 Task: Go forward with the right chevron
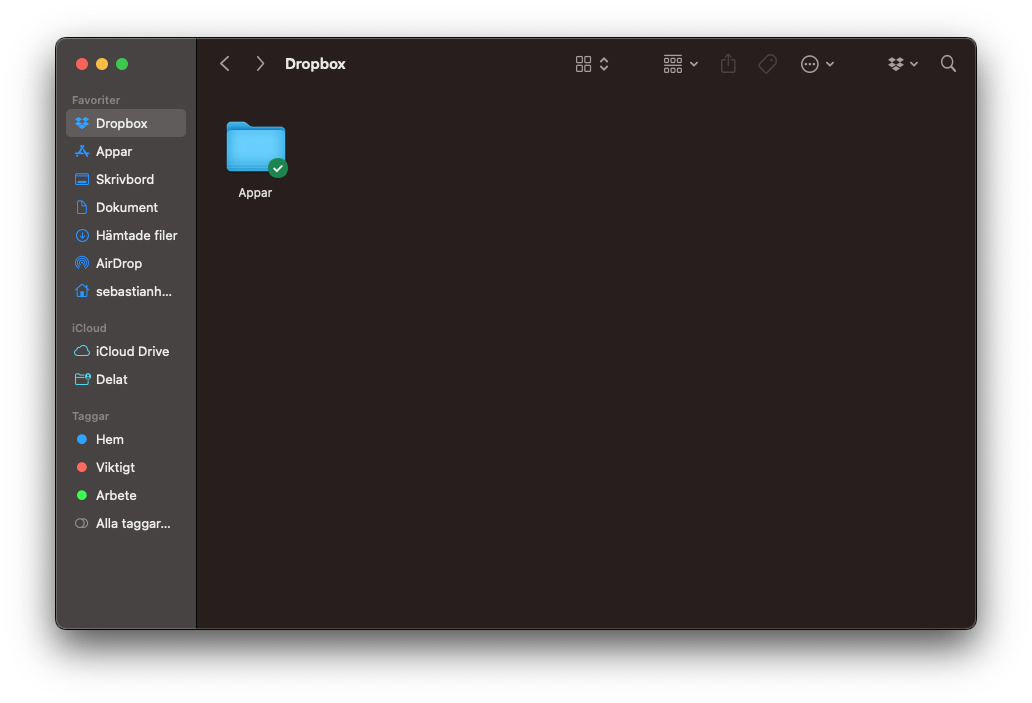pyautogui.click(x=260, y=64)
